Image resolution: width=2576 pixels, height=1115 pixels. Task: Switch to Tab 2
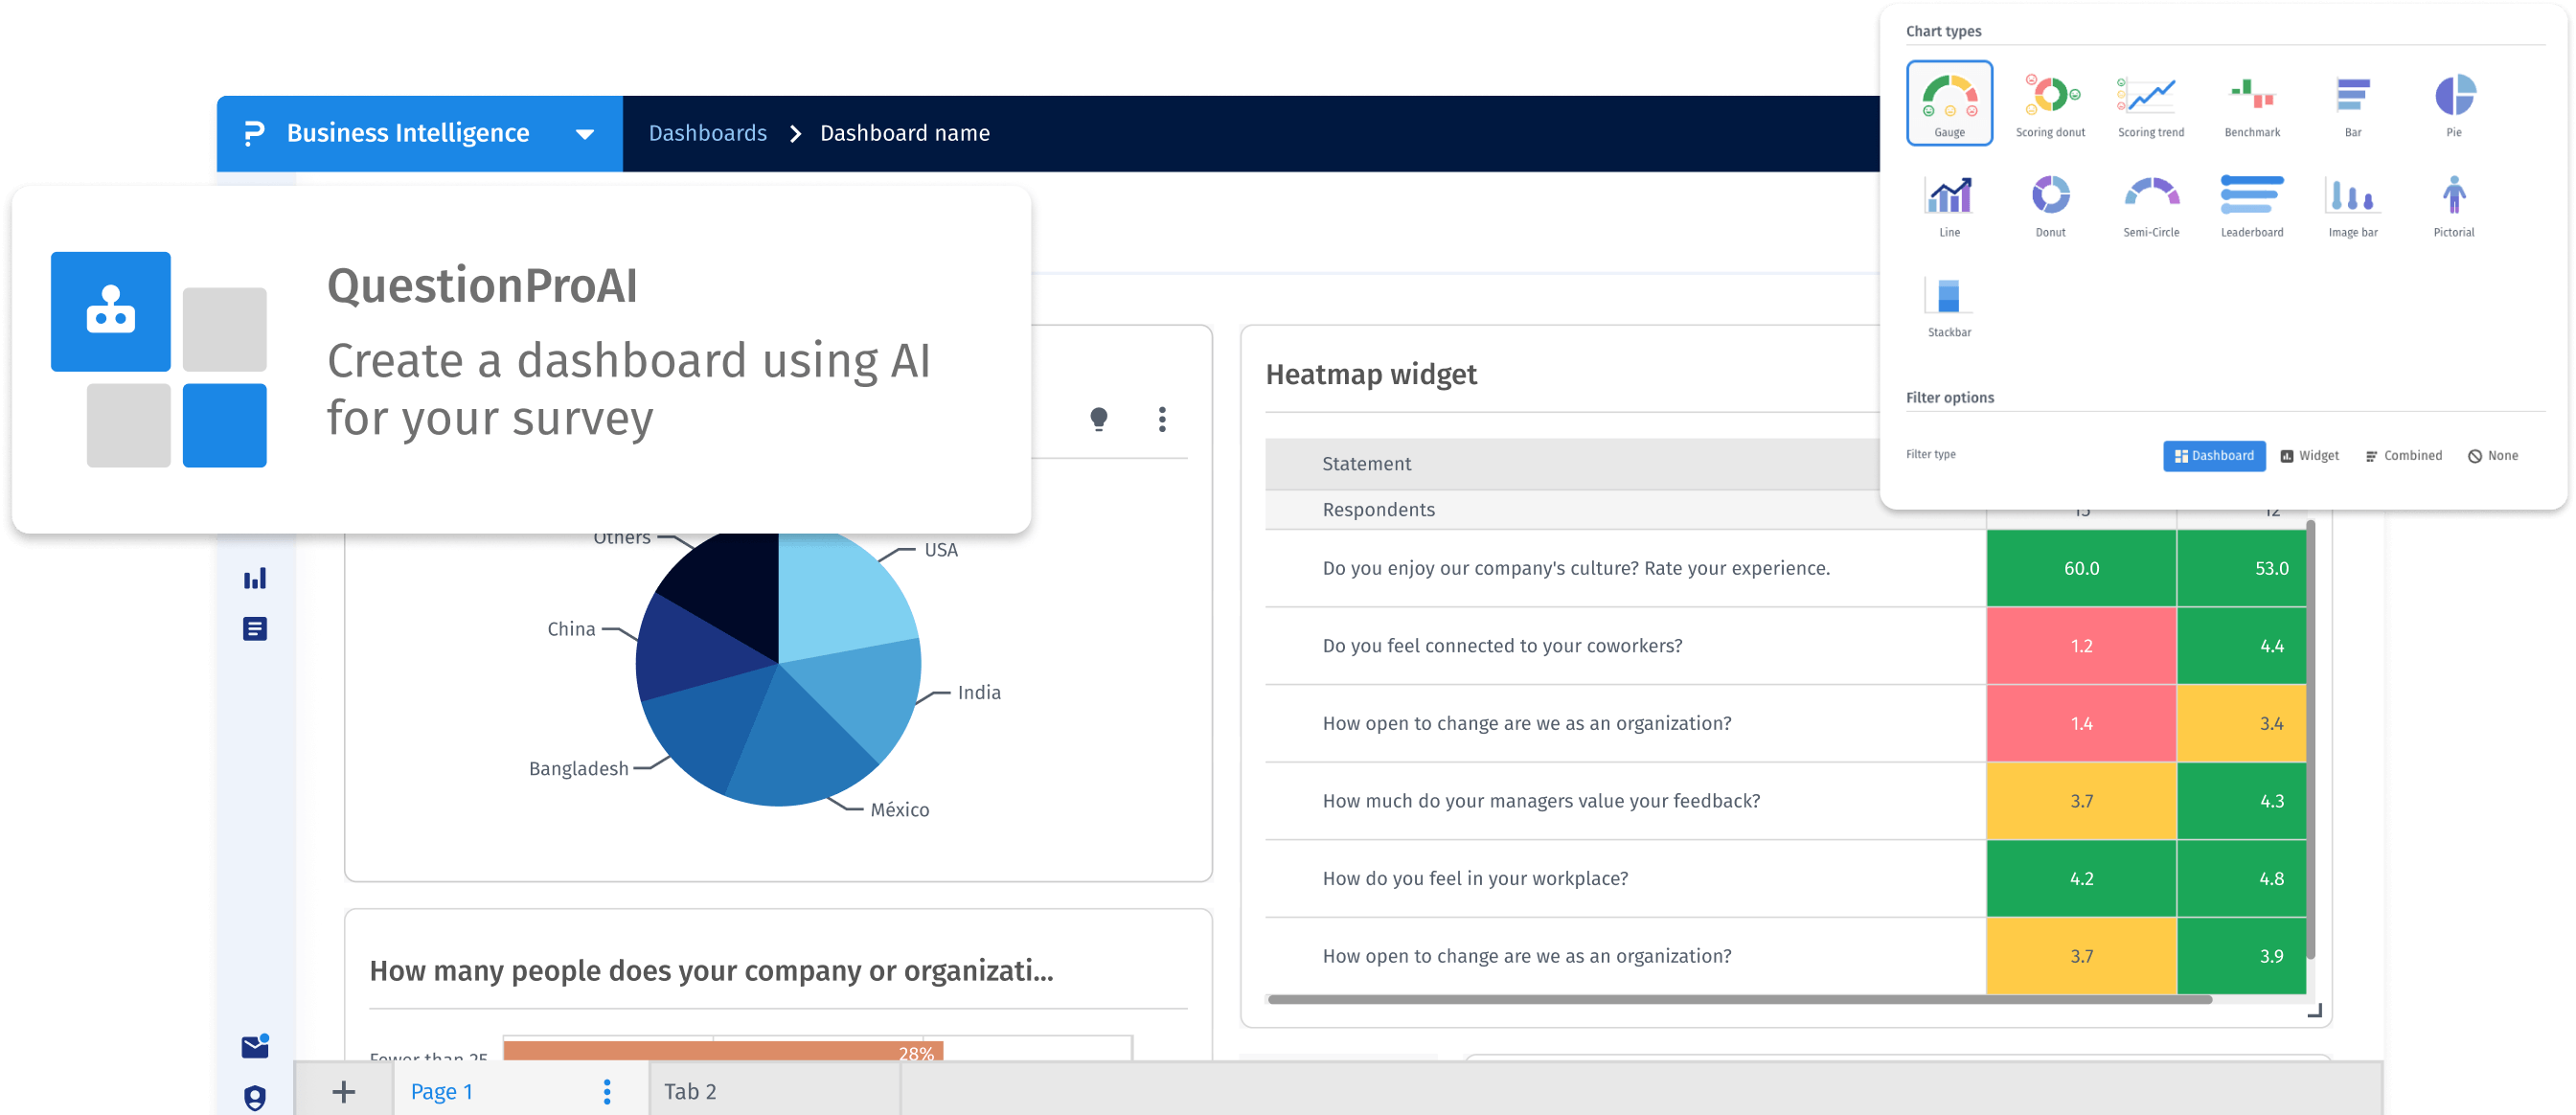[690, 1091]
